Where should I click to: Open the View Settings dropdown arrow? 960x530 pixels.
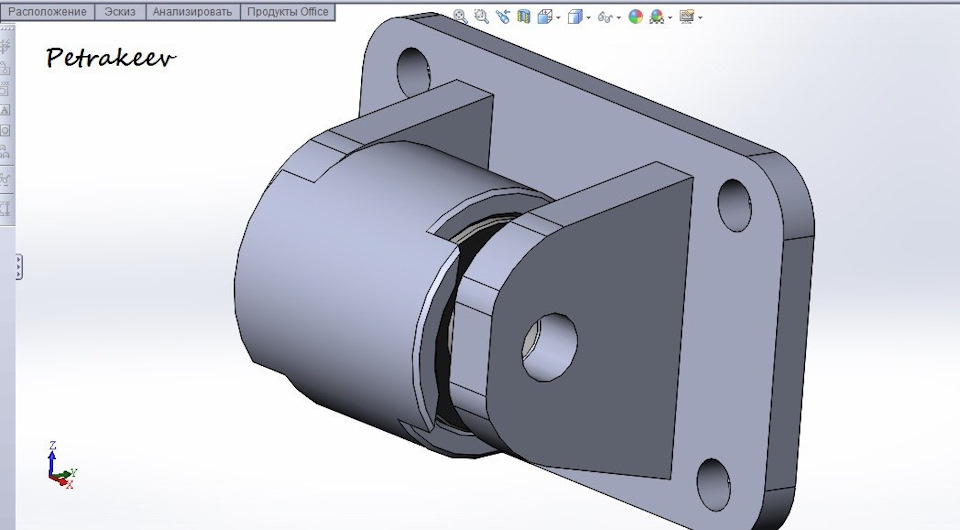point(700,18)
